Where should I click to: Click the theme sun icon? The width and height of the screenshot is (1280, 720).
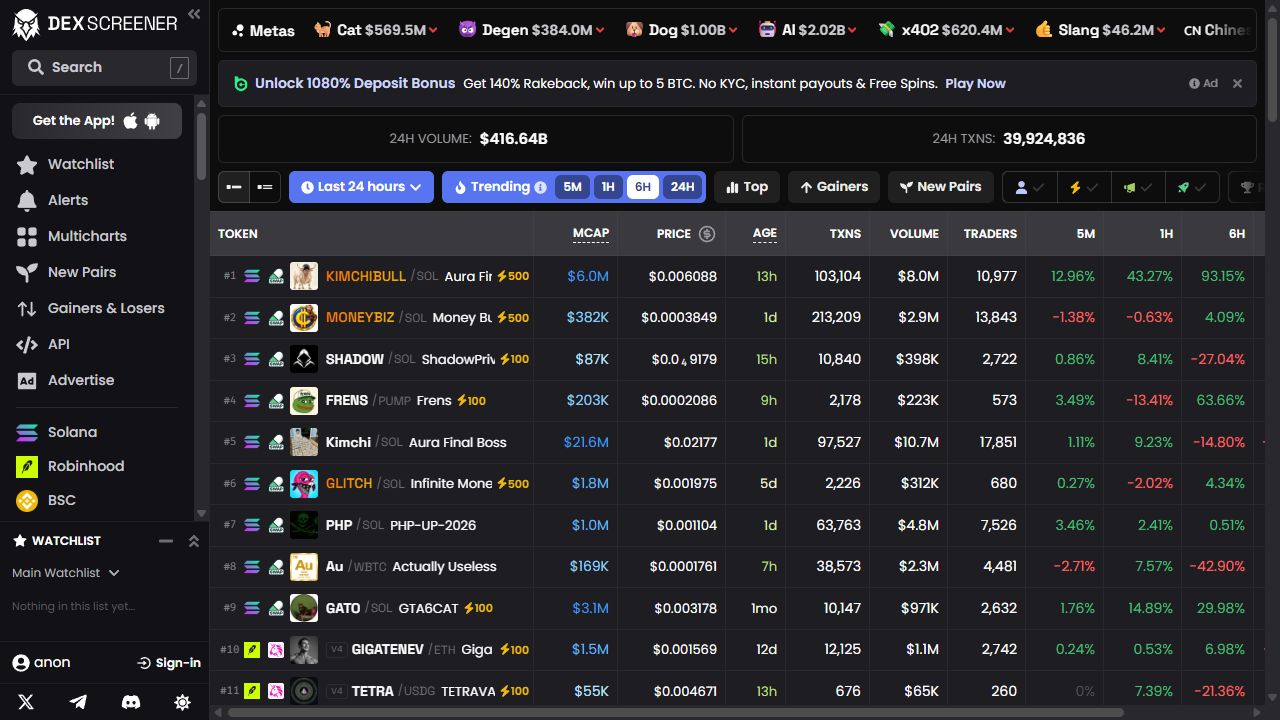click(x=182, y=702)
